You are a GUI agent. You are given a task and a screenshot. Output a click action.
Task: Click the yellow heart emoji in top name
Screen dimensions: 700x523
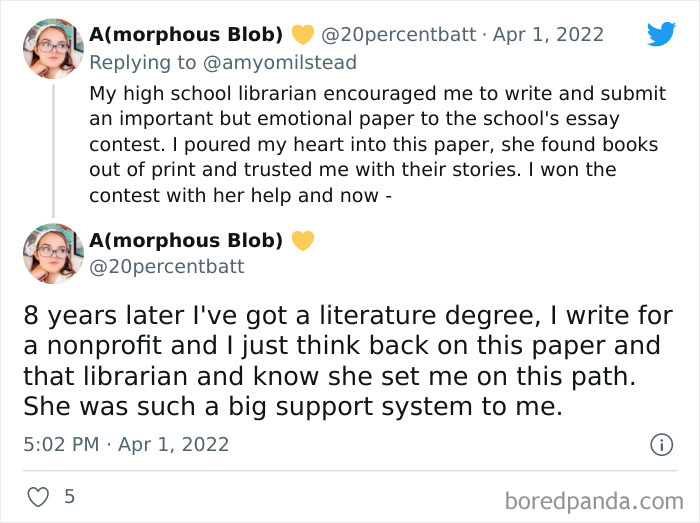point(302,35)
